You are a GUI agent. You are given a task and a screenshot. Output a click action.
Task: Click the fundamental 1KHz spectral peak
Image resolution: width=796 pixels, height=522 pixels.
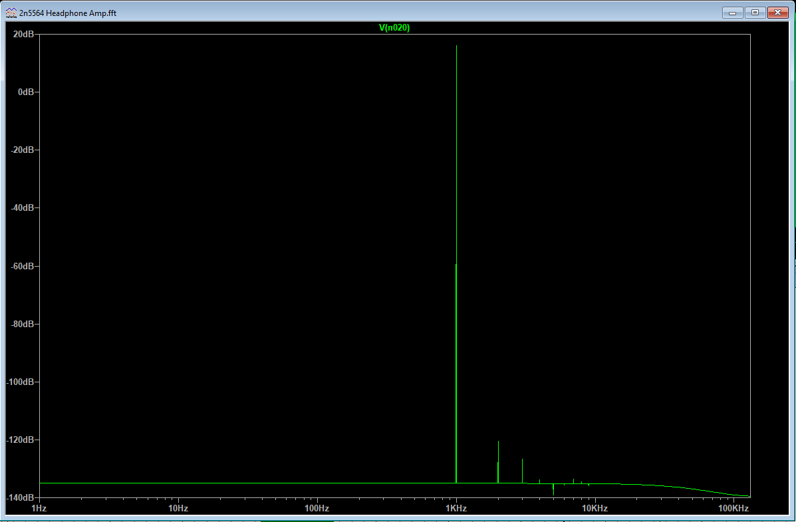click(456, 264)
